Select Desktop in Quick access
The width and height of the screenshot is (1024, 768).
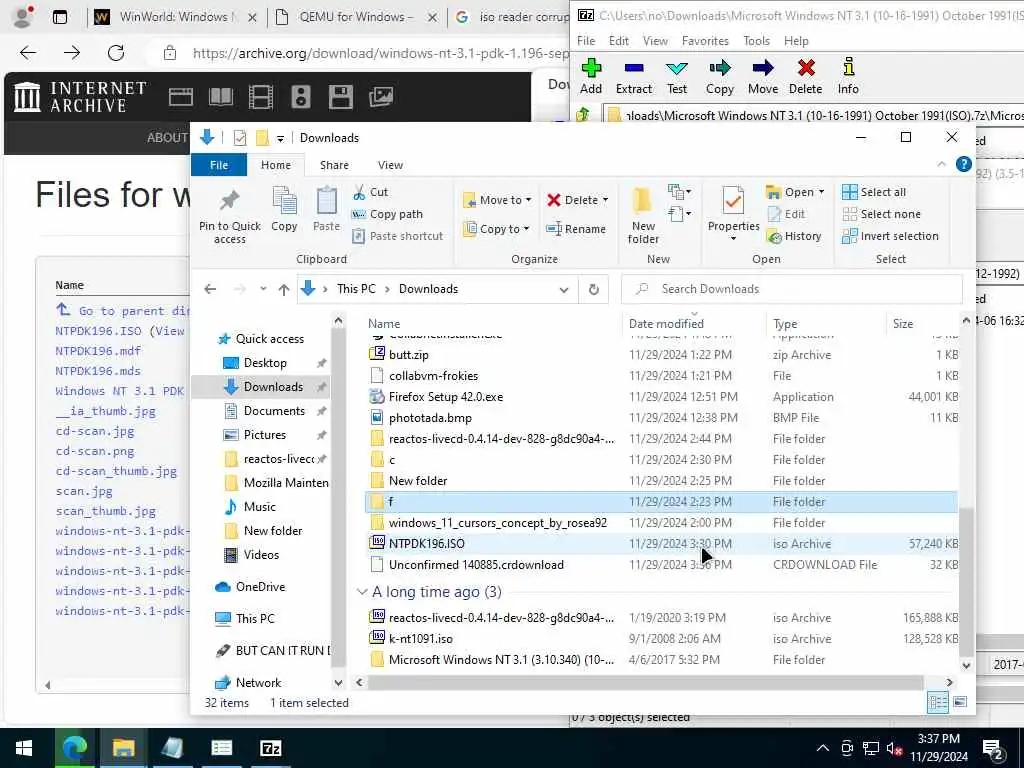pyautogui.click(x=264, y=362)
